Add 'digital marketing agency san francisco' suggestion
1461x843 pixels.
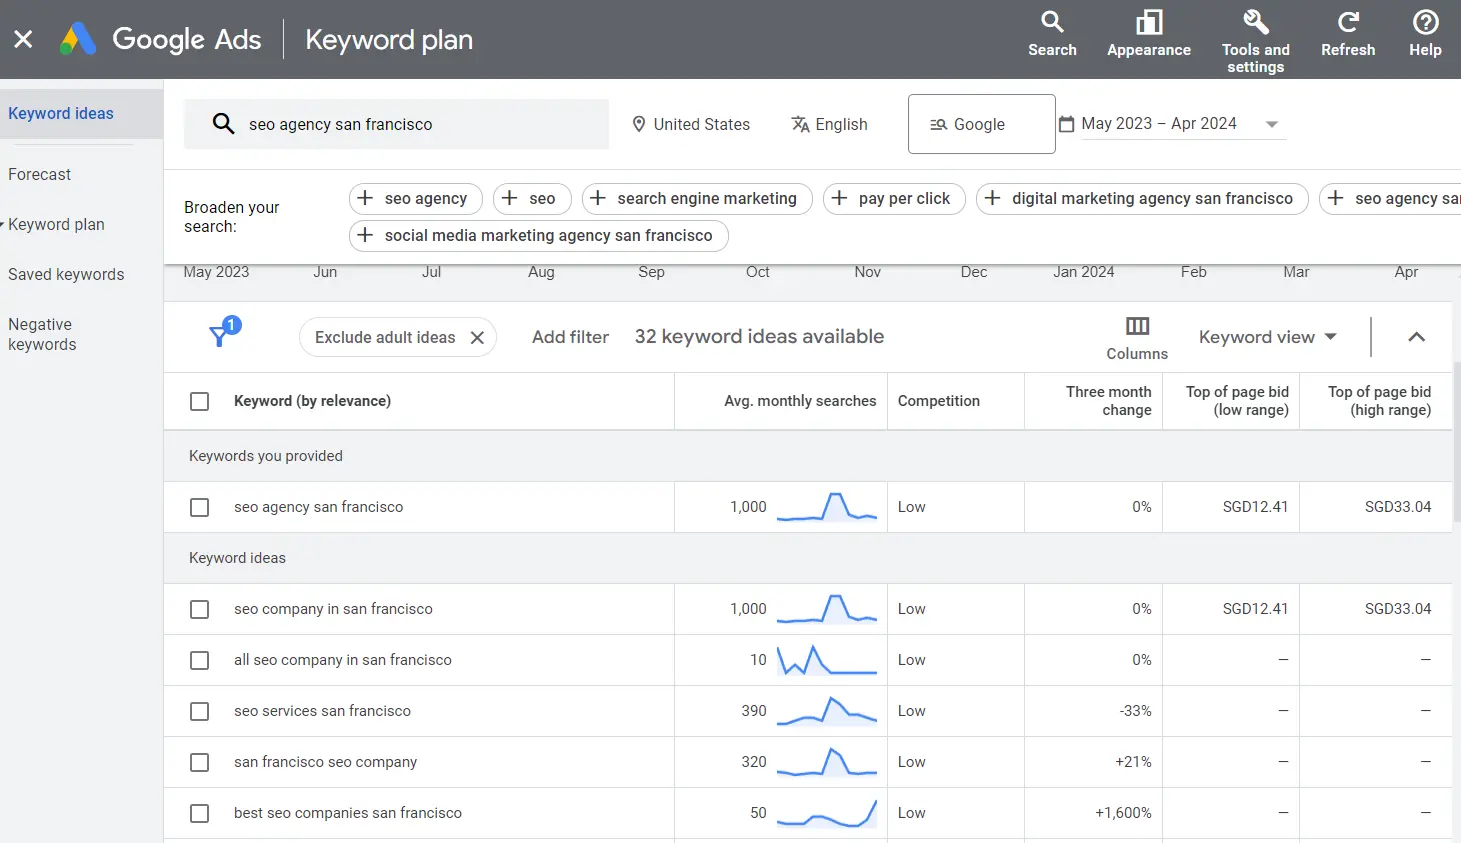point(1142,199)
